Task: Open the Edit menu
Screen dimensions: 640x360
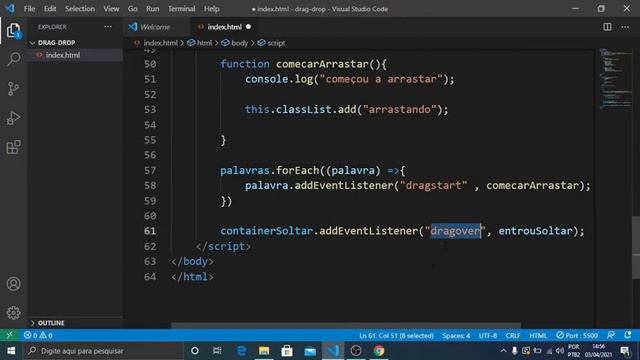Action: coord(50,9)
